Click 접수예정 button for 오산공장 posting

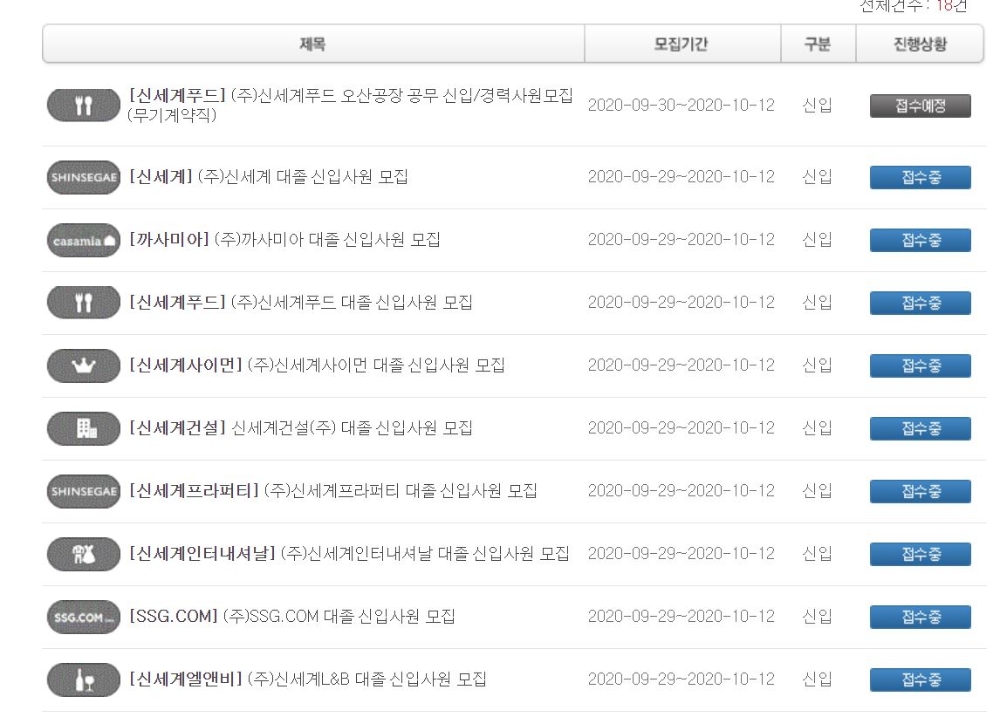[x=920, y=106]
